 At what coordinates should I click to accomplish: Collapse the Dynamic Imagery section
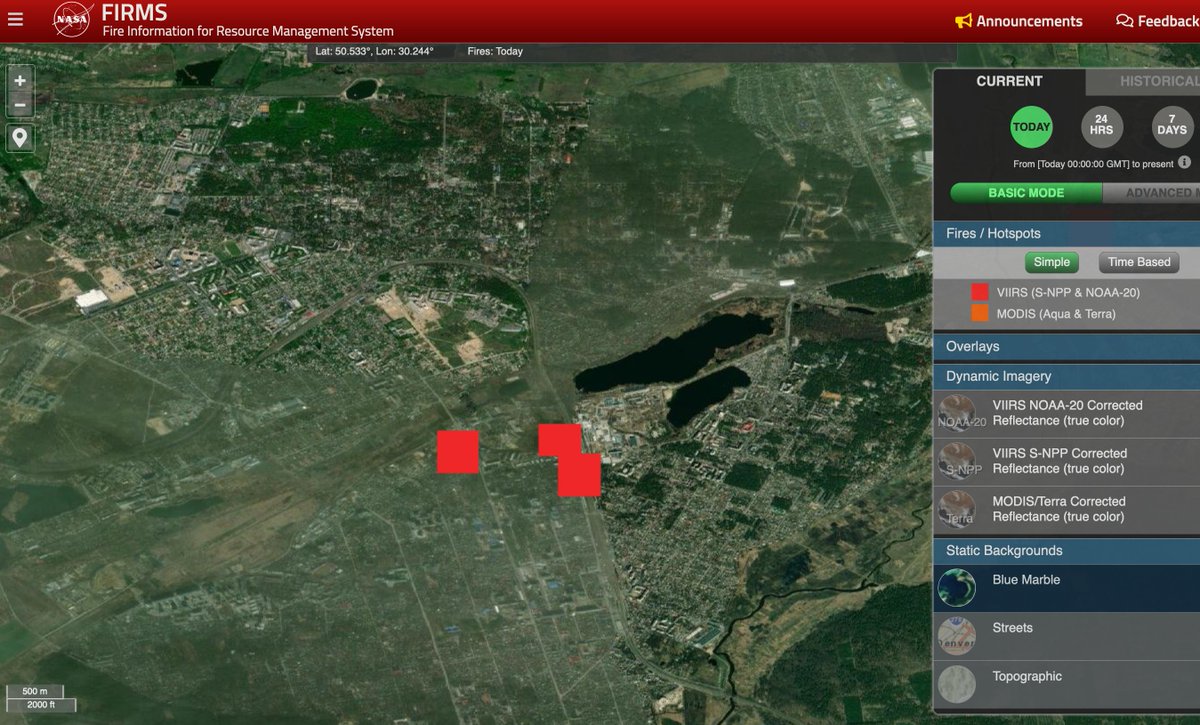click(x=1066, y=376)
